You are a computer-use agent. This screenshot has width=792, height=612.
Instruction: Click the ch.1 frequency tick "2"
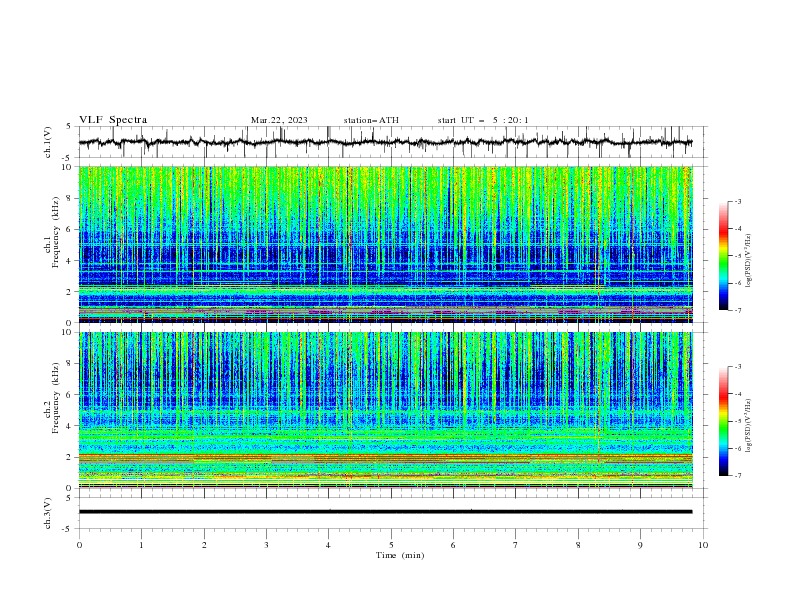(x=70, y=291)
